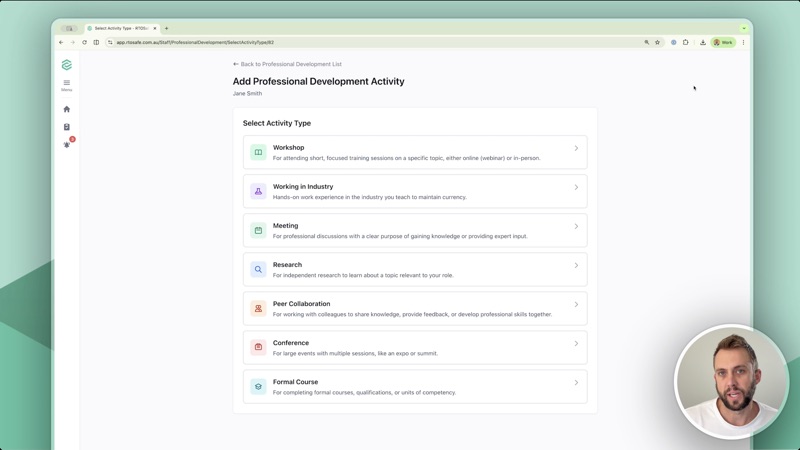Switch to the Select Activity Type tab
Viewport: 800px width, 450px height.
pyautogui.click(x=121, y=29)
